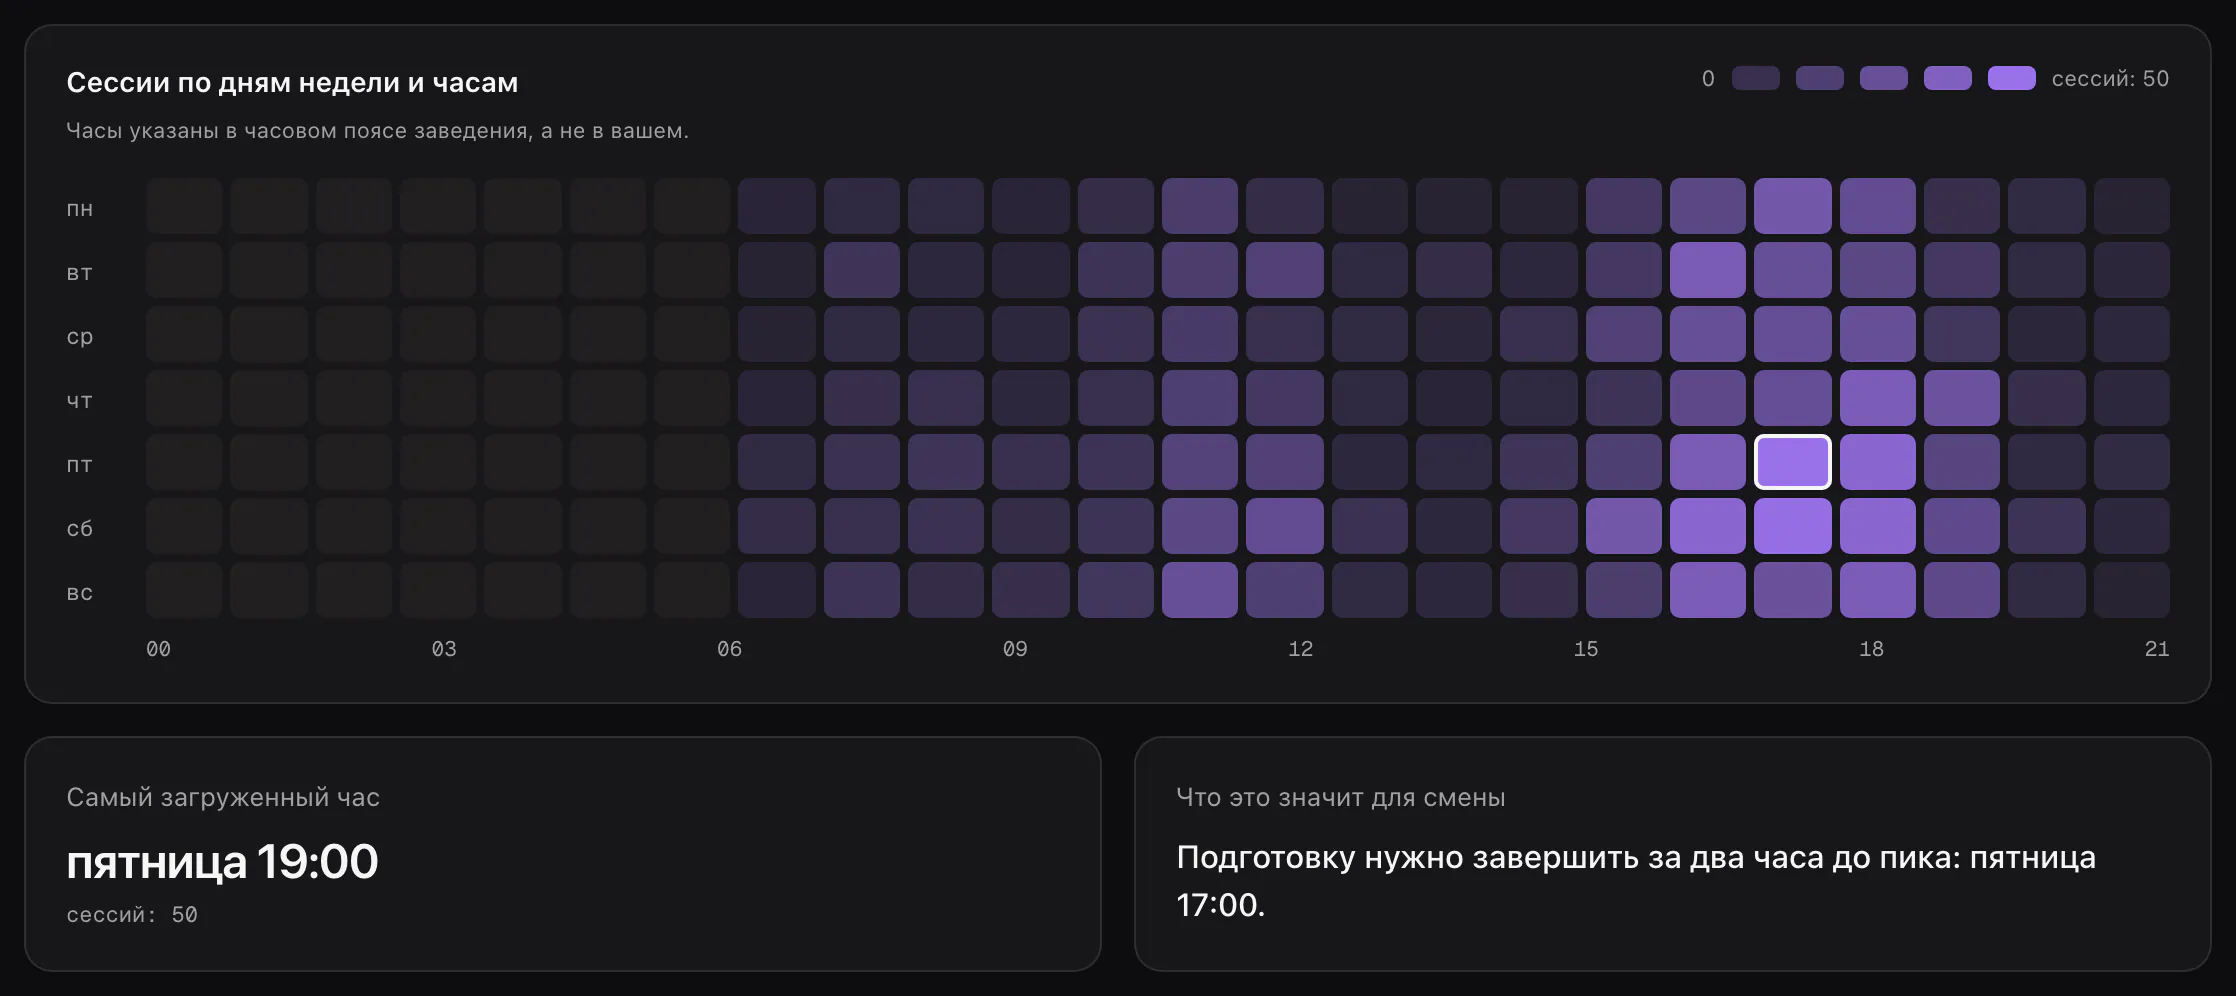
Task: Open the Что это значит для смены card
Action: pos(1673,854)
